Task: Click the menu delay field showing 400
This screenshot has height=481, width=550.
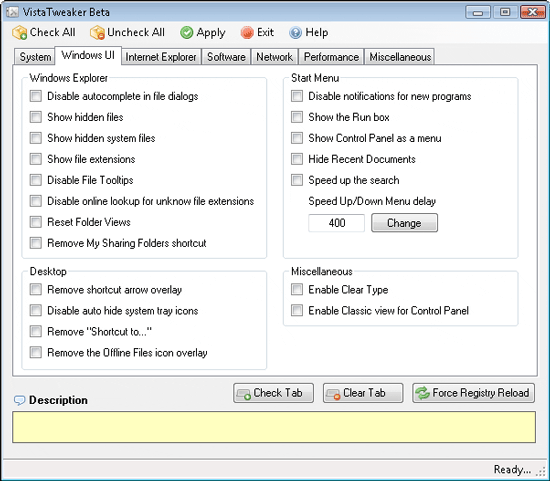Action: [336, 223]
